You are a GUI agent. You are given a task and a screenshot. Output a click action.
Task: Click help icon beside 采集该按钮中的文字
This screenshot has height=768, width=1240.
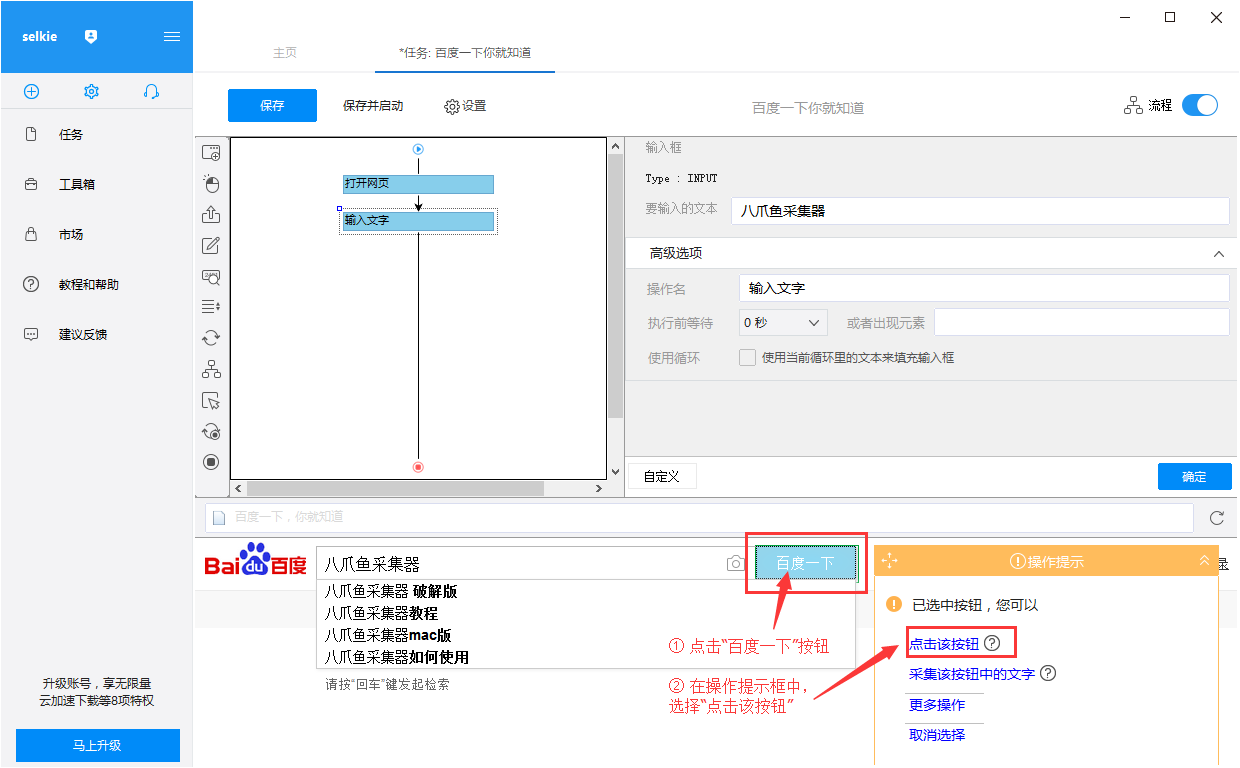click(1048, 673)
